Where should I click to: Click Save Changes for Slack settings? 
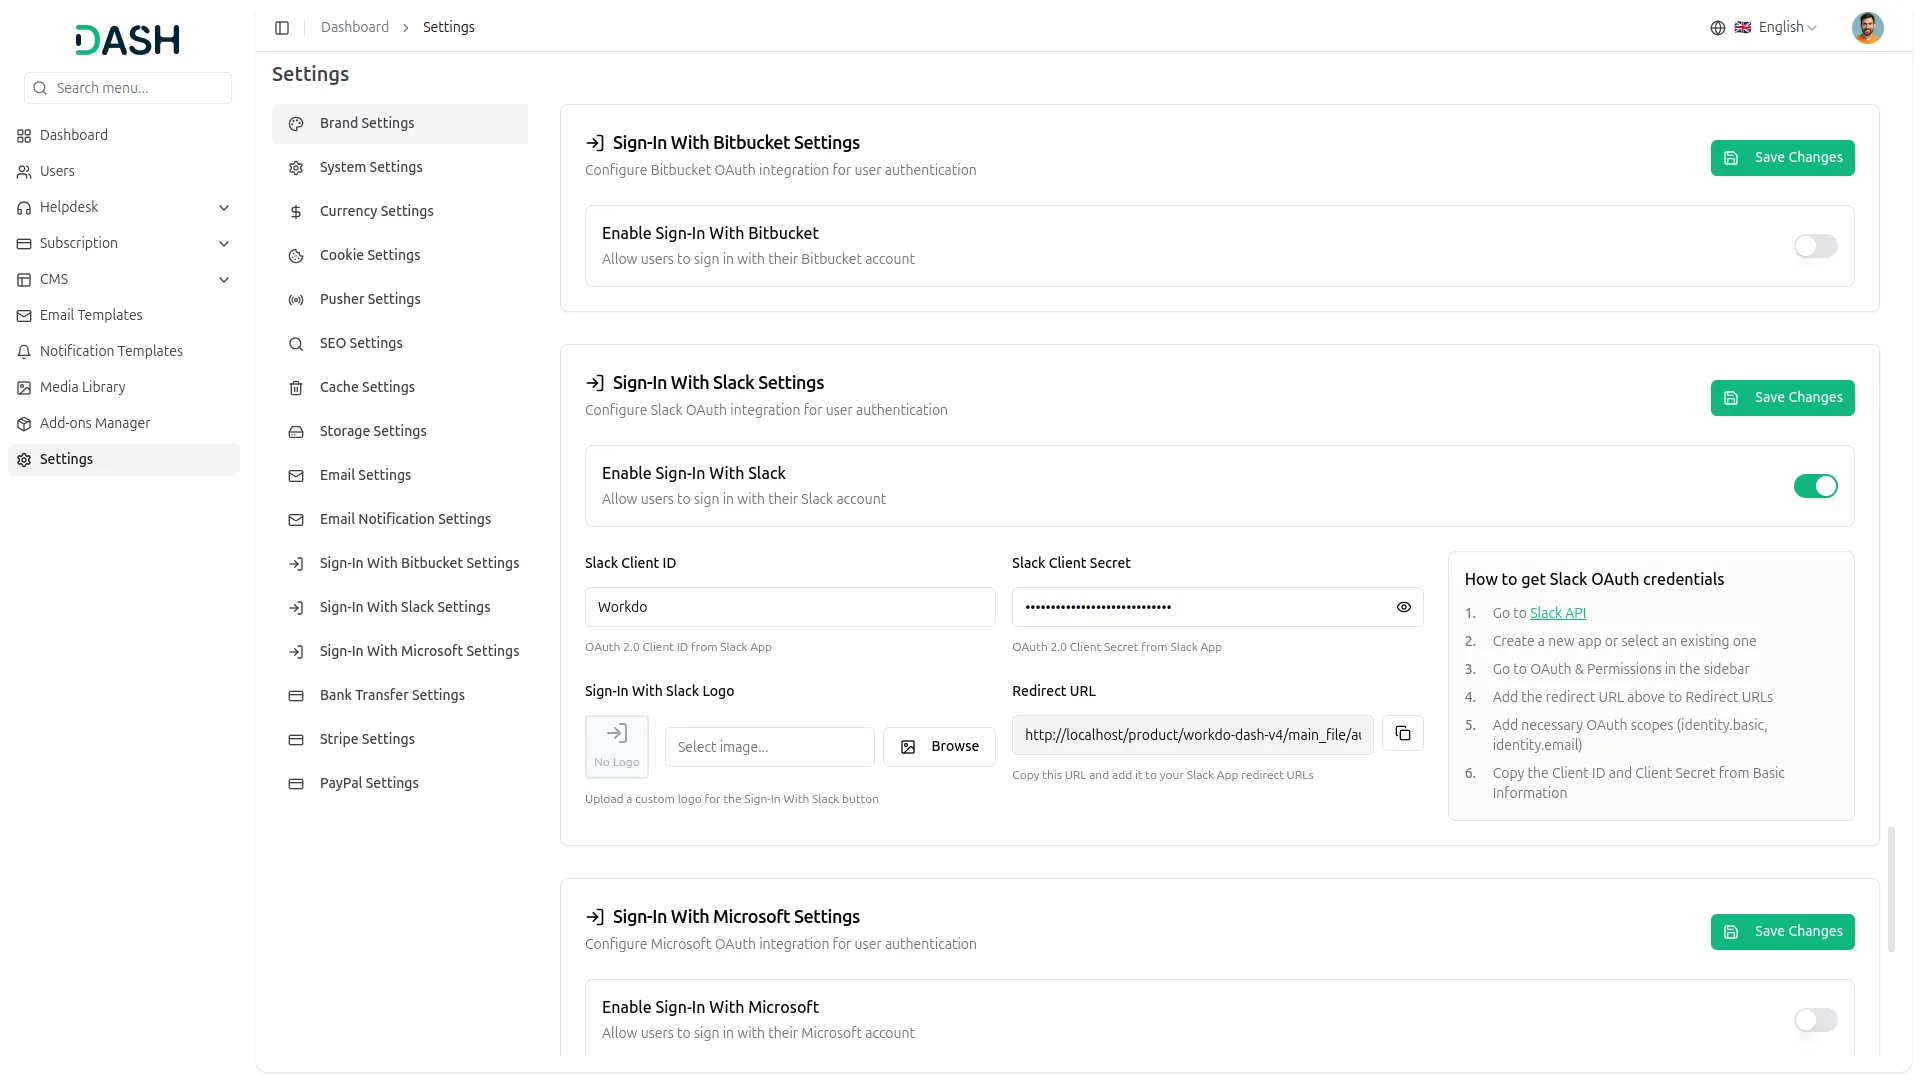click(x=1782, y=397)
